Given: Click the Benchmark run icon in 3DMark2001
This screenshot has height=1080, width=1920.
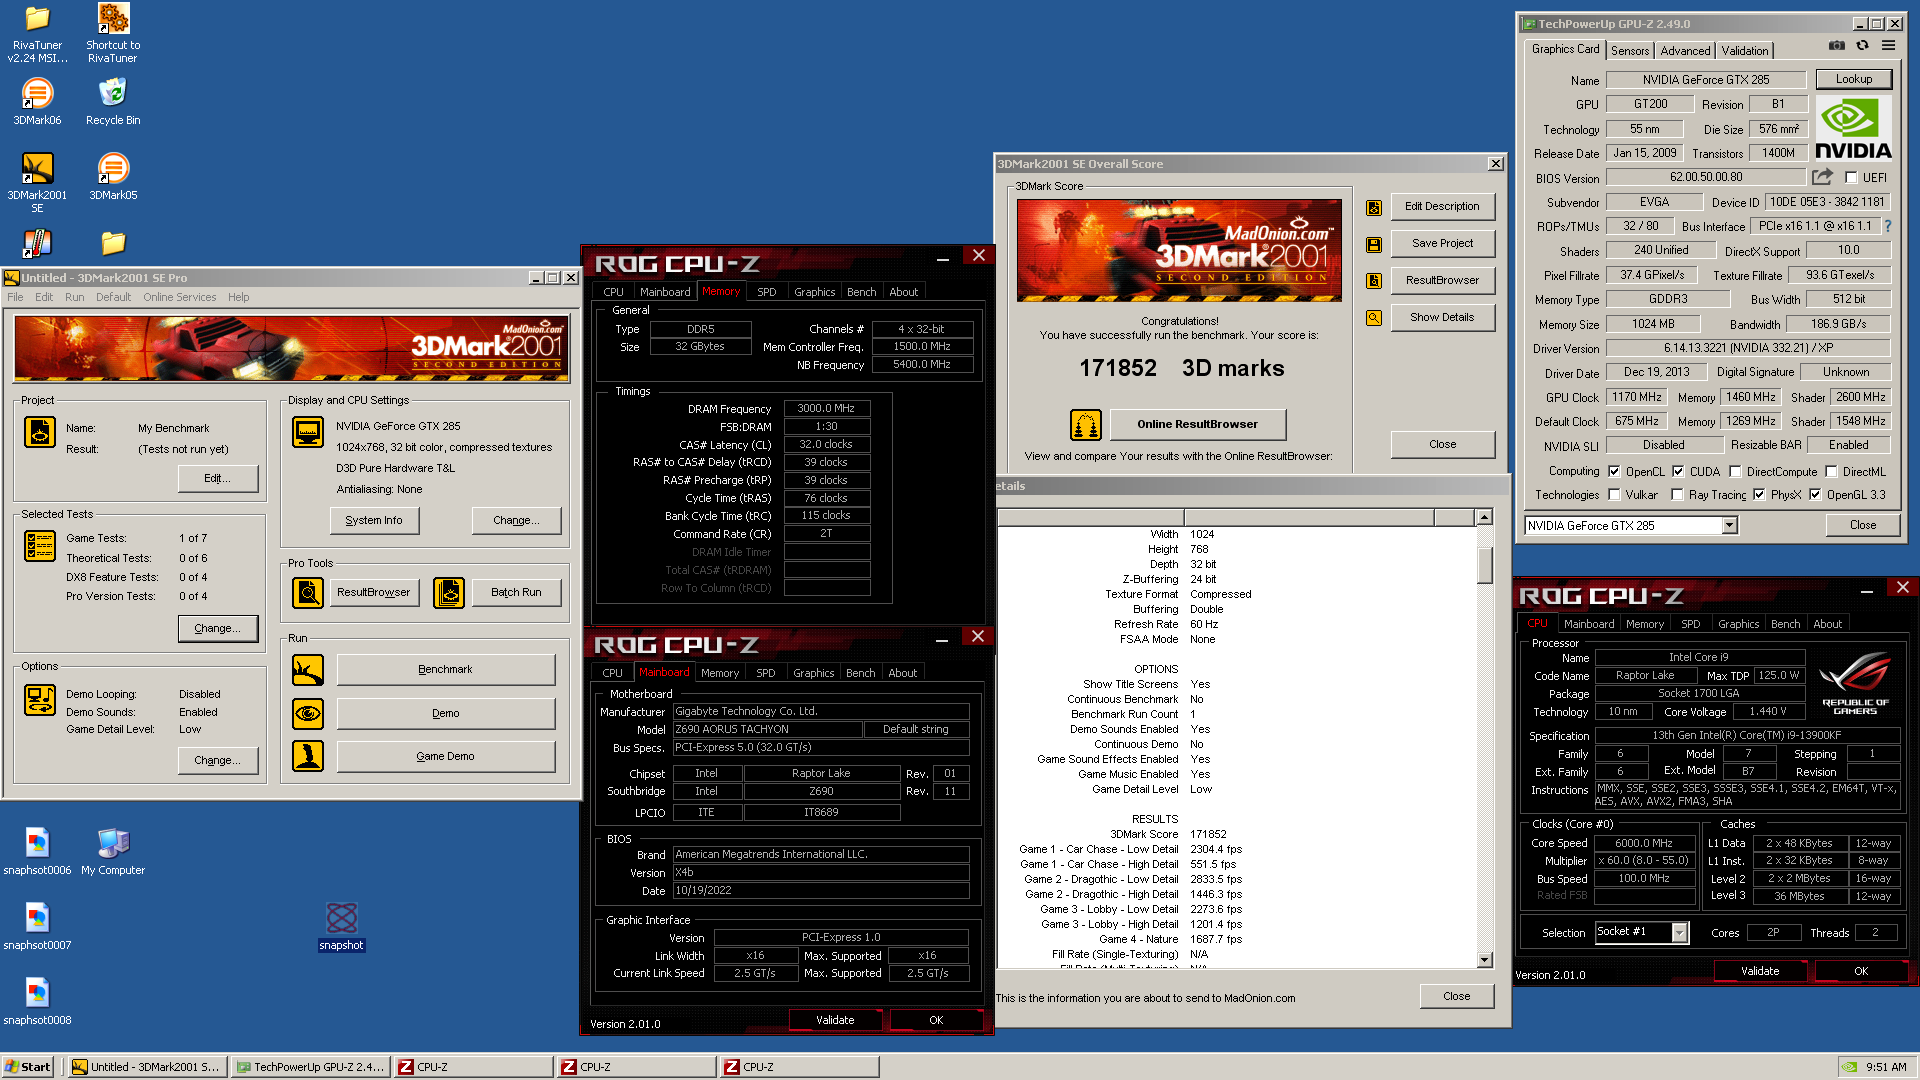Looking at the screenshot, I should point(308,670).
